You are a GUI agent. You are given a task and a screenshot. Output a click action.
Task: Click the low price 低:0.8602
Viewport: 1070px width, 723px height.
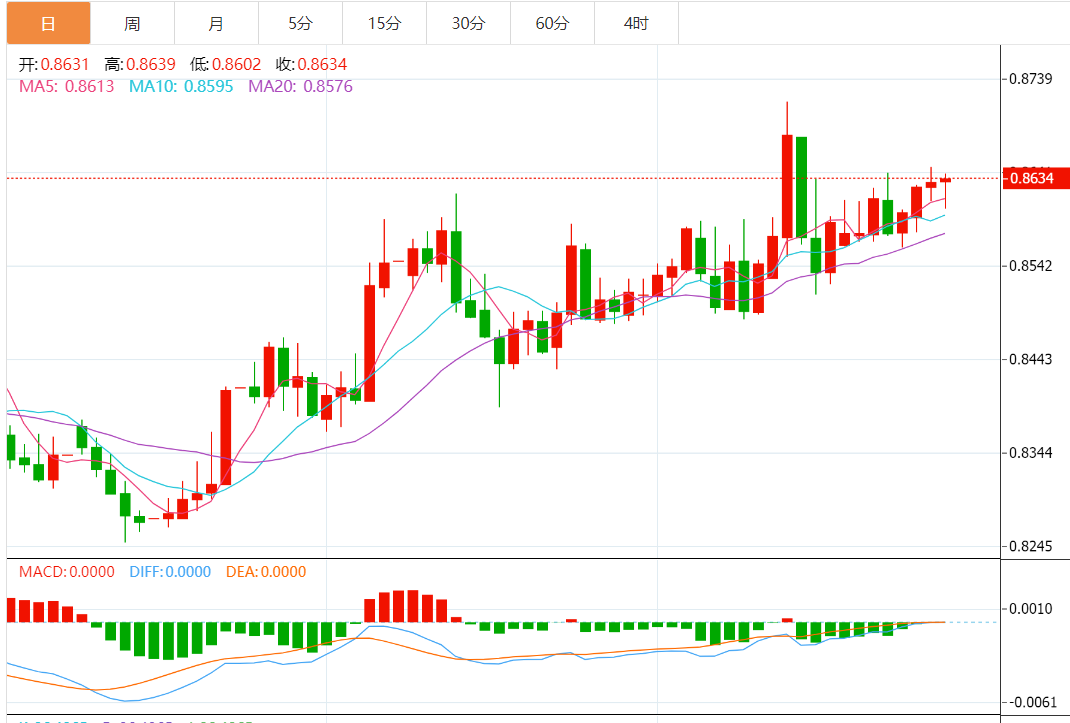click(x=225, y=64)
